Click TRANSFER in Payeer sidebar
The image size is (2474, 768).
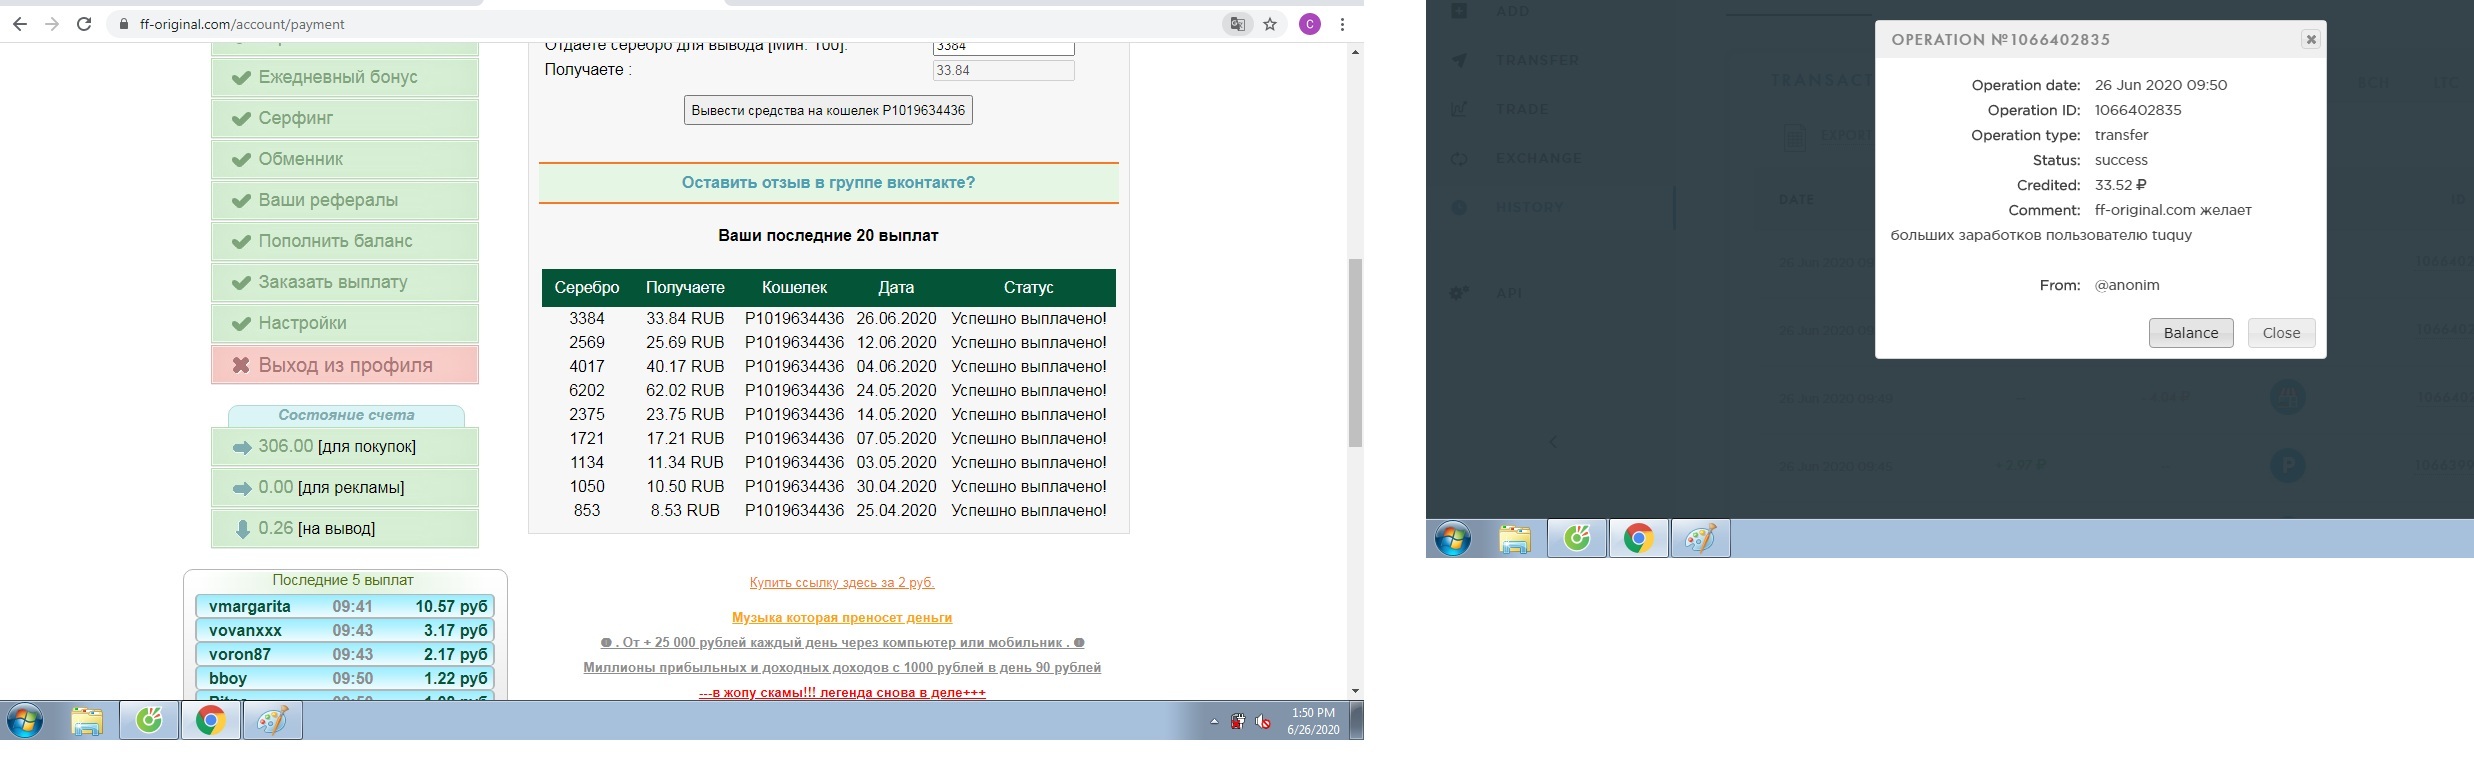(1537, 60)
